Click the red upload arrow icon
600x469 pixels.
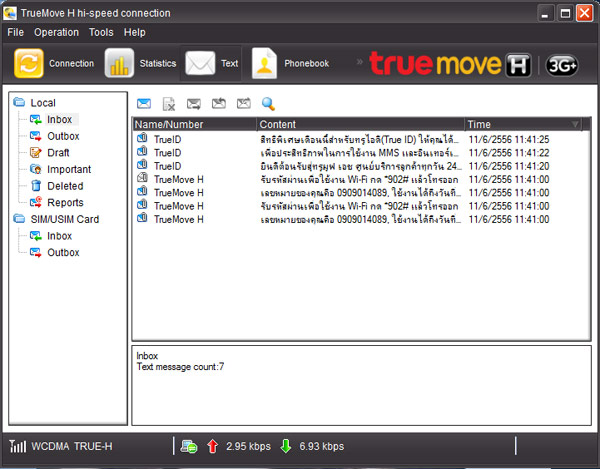tap(212, 446)
